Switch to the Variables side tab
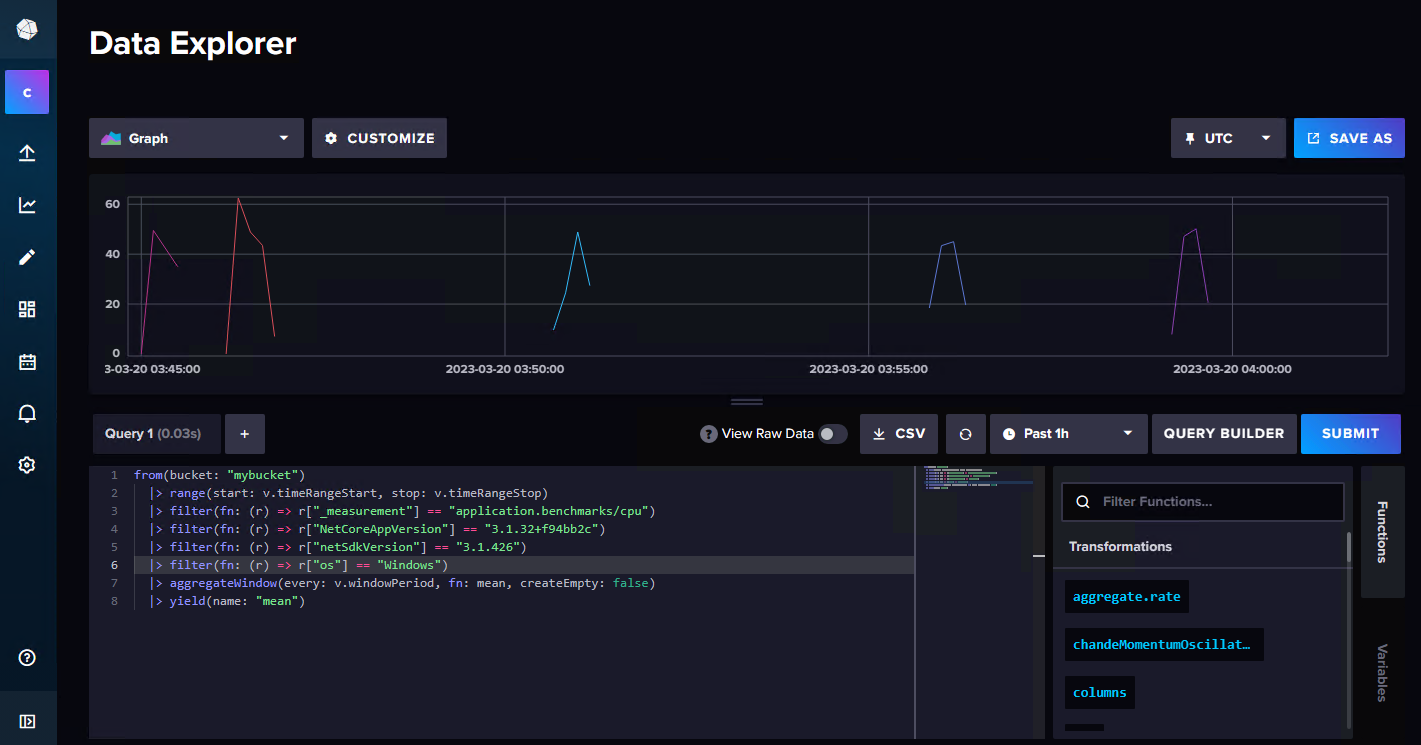Viewport: 1421px width, 745px height. tap(1383, 672)
